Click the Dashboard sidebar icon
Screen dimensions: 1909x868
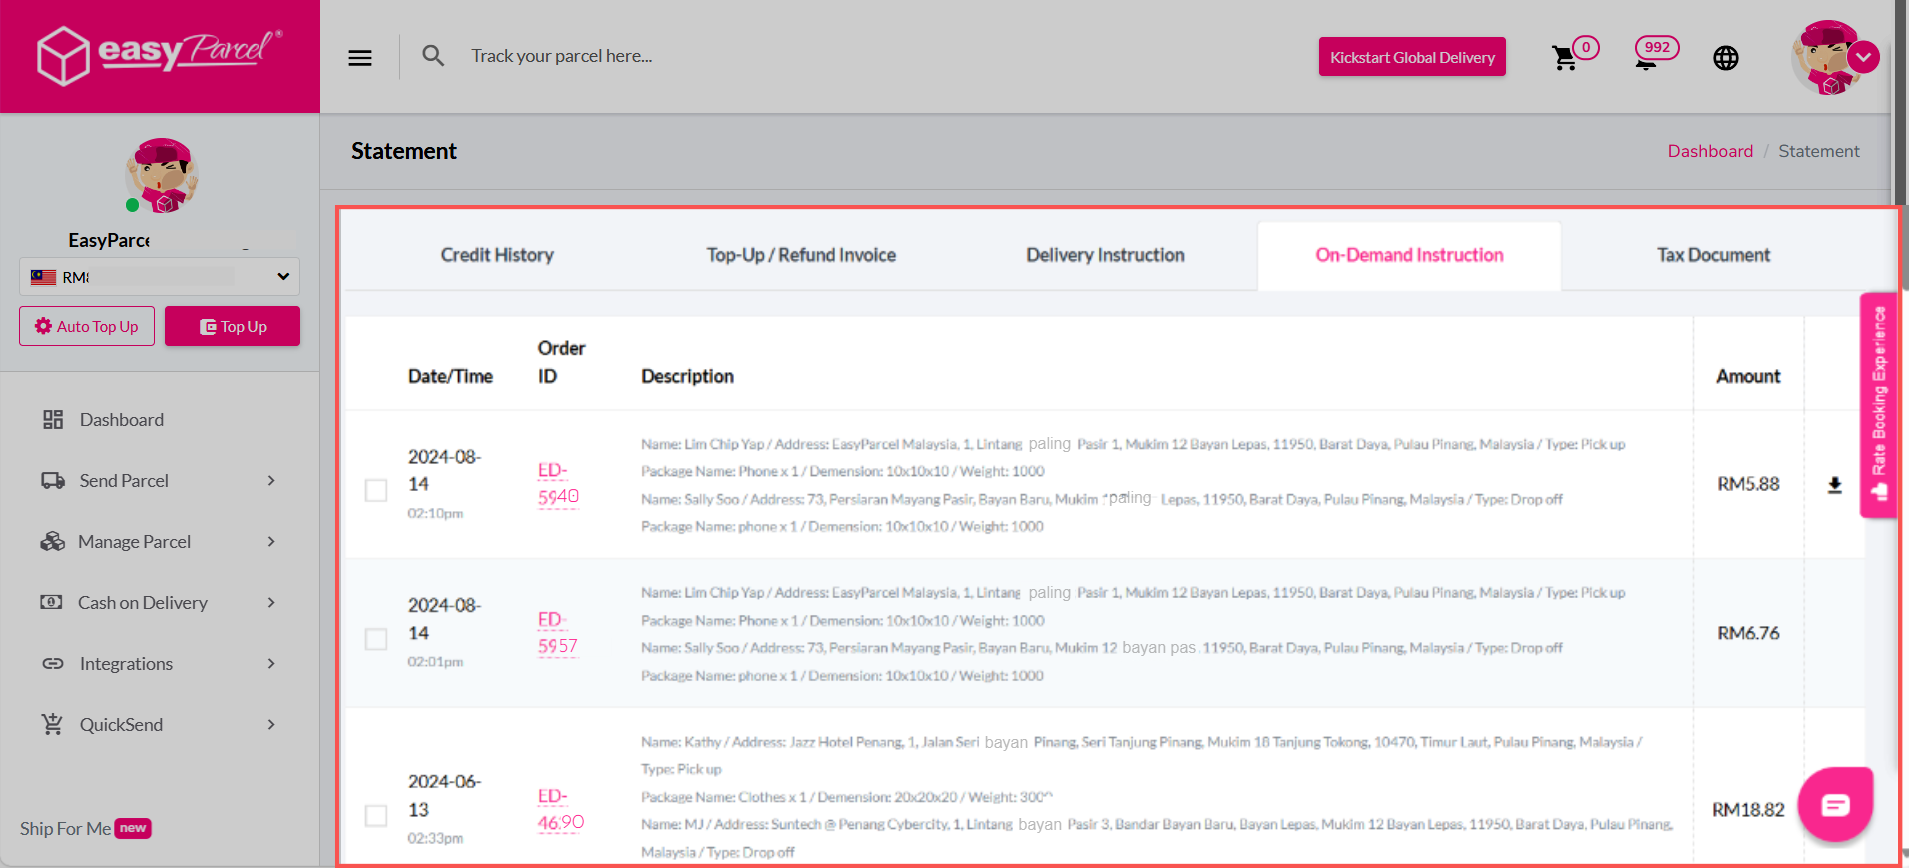click(x=53, y=420)
